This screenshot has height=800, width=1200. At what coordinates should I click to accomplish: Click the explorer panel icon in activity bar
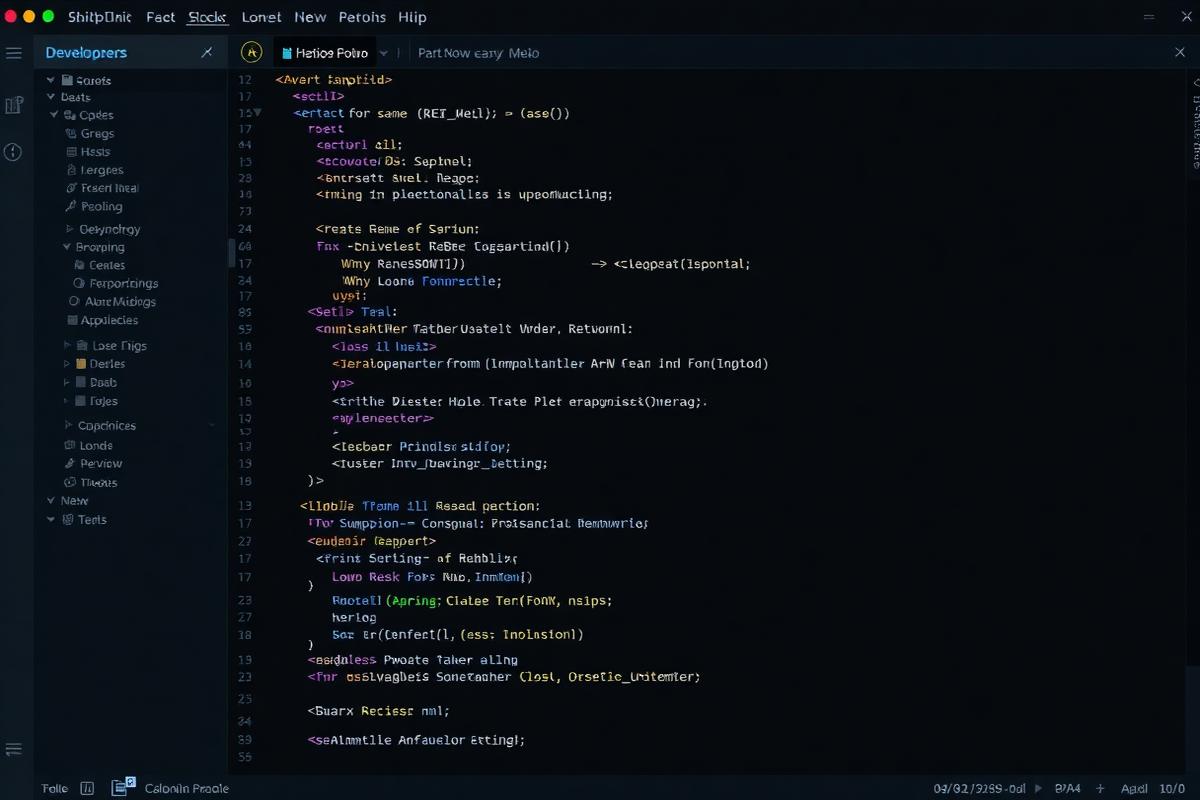[x=14, y=105]
